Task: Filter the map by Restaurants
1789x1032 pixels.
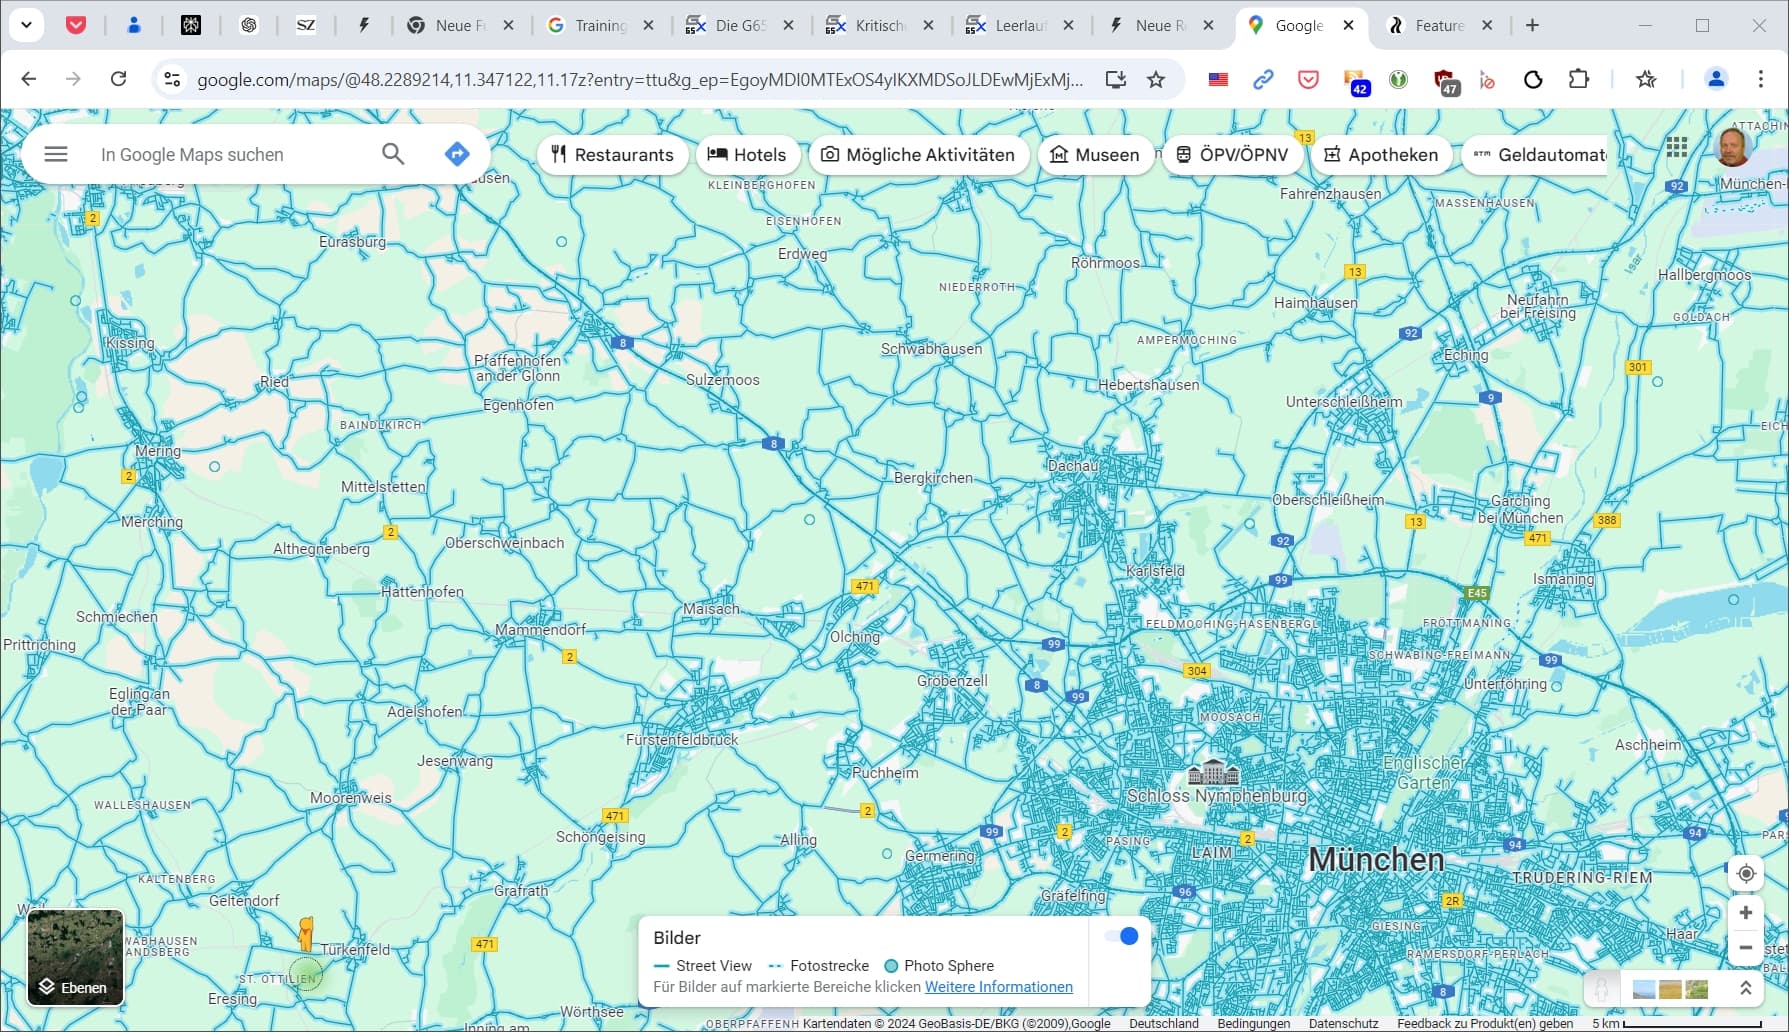Action: pyautogui.click(x=612, y=155)
